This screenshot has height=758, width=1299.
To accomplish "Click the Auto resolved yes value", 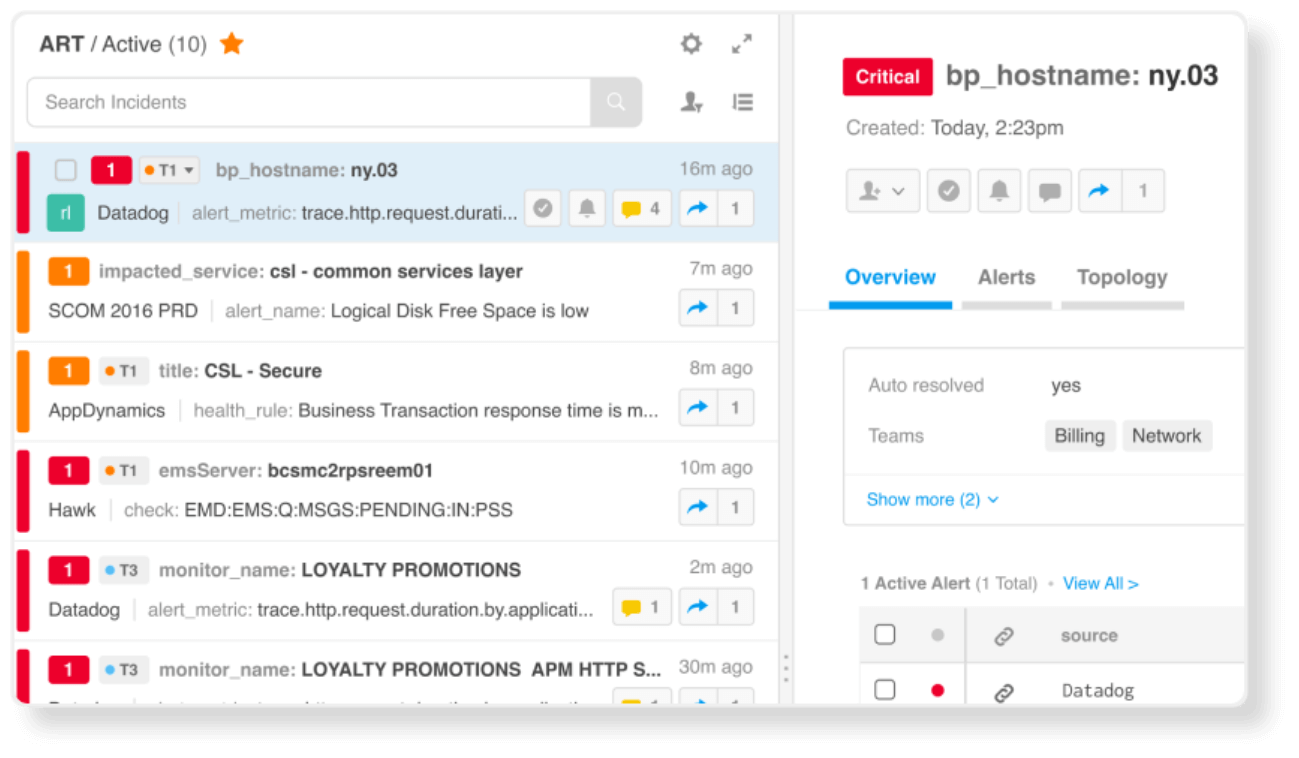I will (x=1066, y=386).
